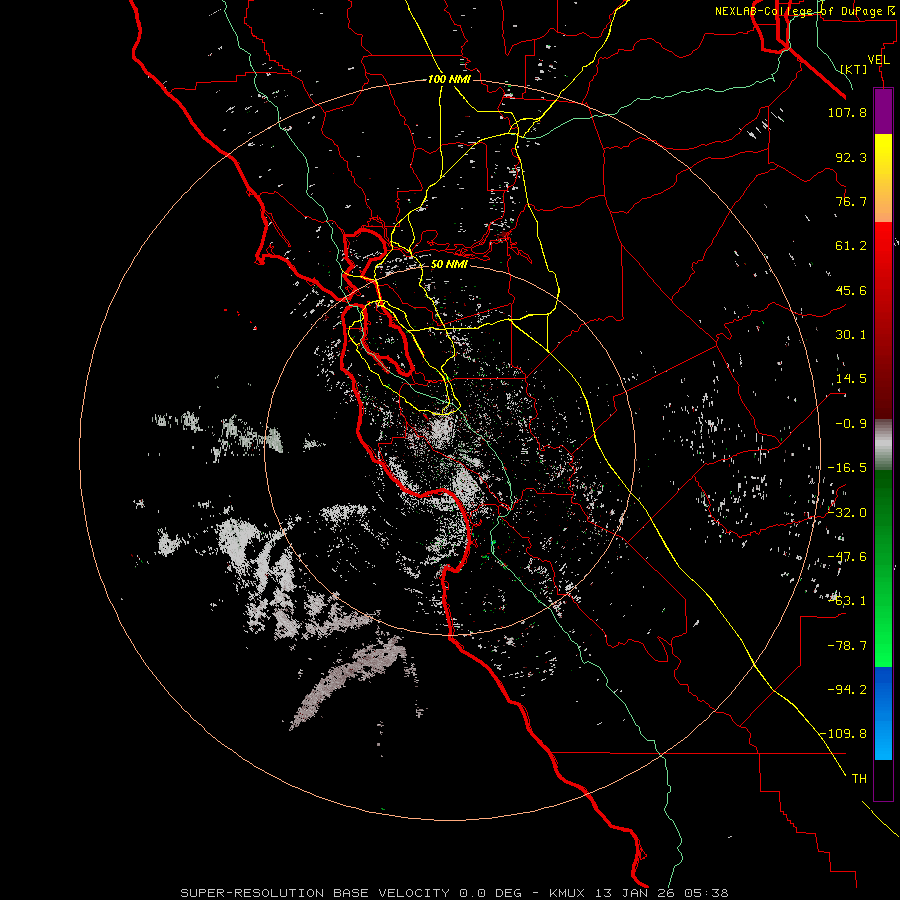Click the 92.3 velocity scale value
Screen dimensions: 900x900
pyautogui.click(x=851, y=157)
